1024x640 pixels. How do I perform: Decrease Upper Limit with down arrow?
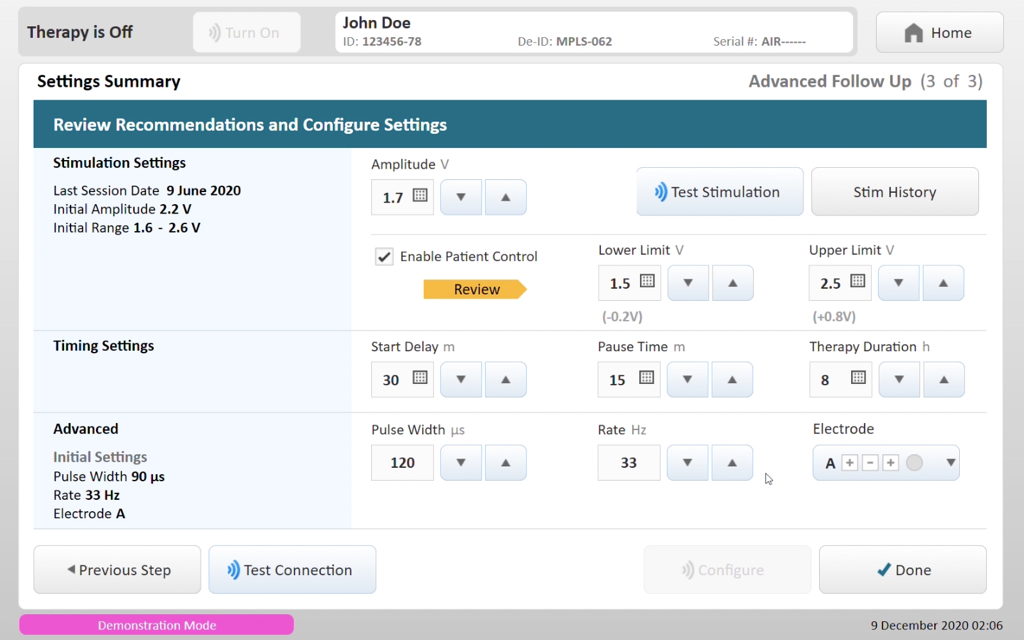pos(899,283)
